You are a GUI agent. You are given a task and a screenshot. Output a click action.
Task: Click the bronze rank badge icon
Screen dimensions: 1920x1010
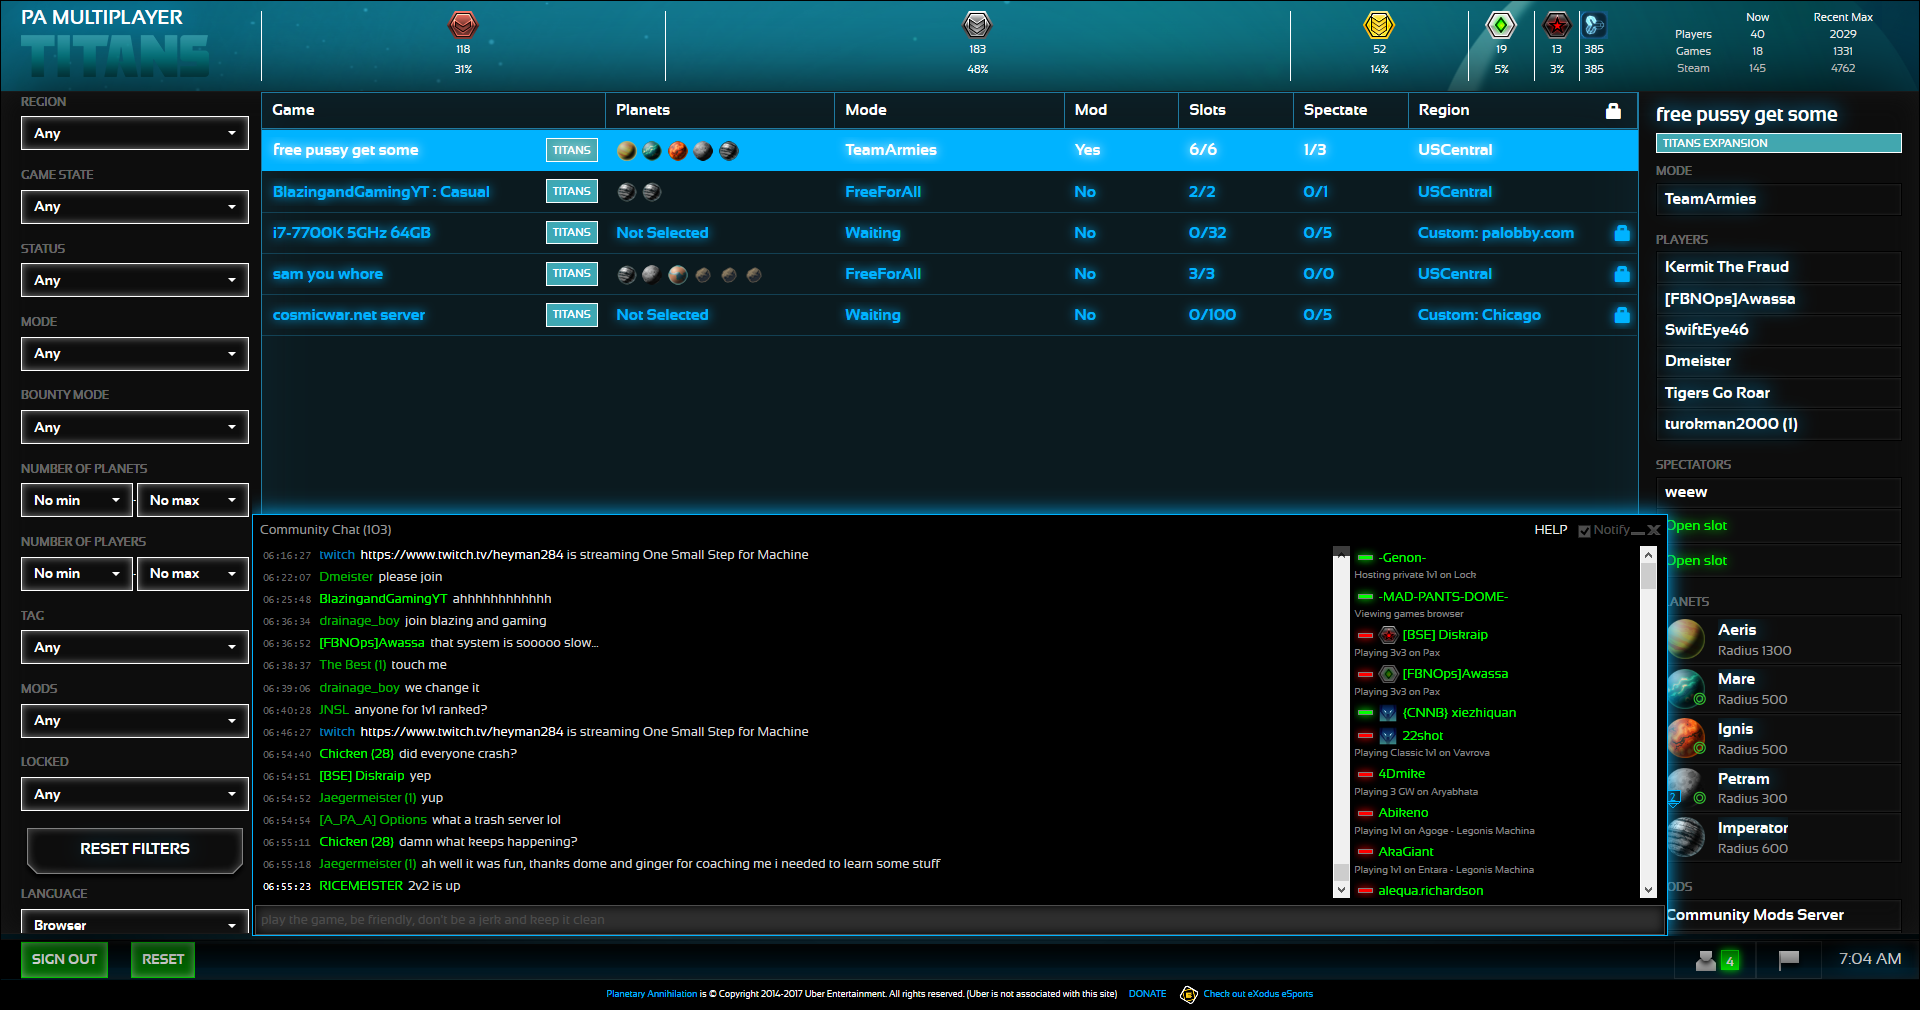coord(462,24)
